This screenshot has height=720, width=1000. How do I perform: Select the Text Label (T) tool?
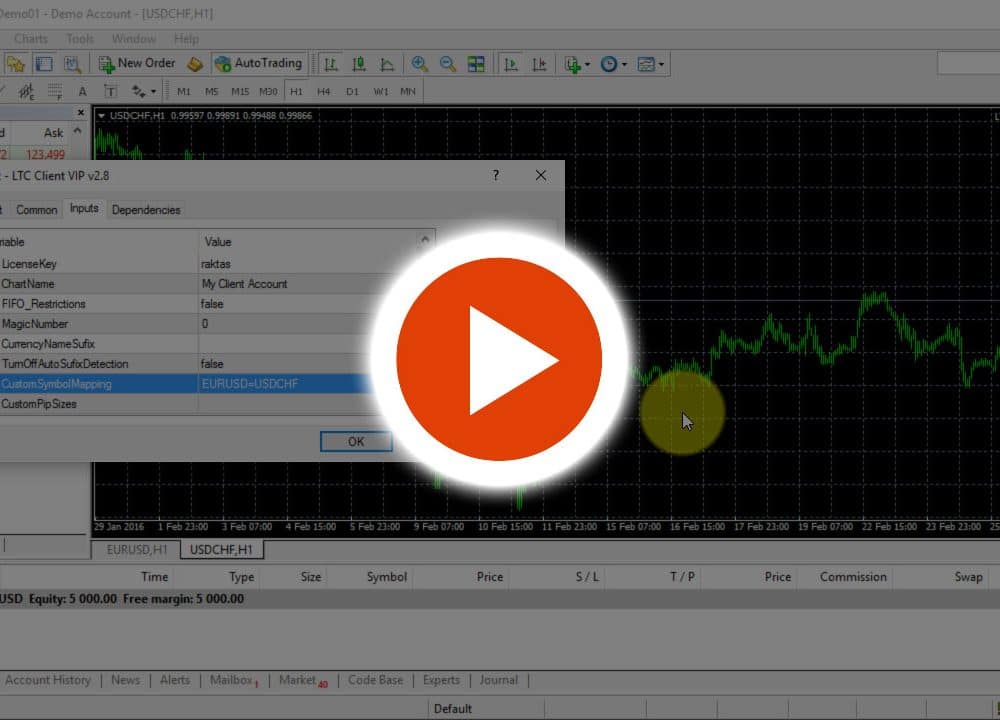(110, 91)
